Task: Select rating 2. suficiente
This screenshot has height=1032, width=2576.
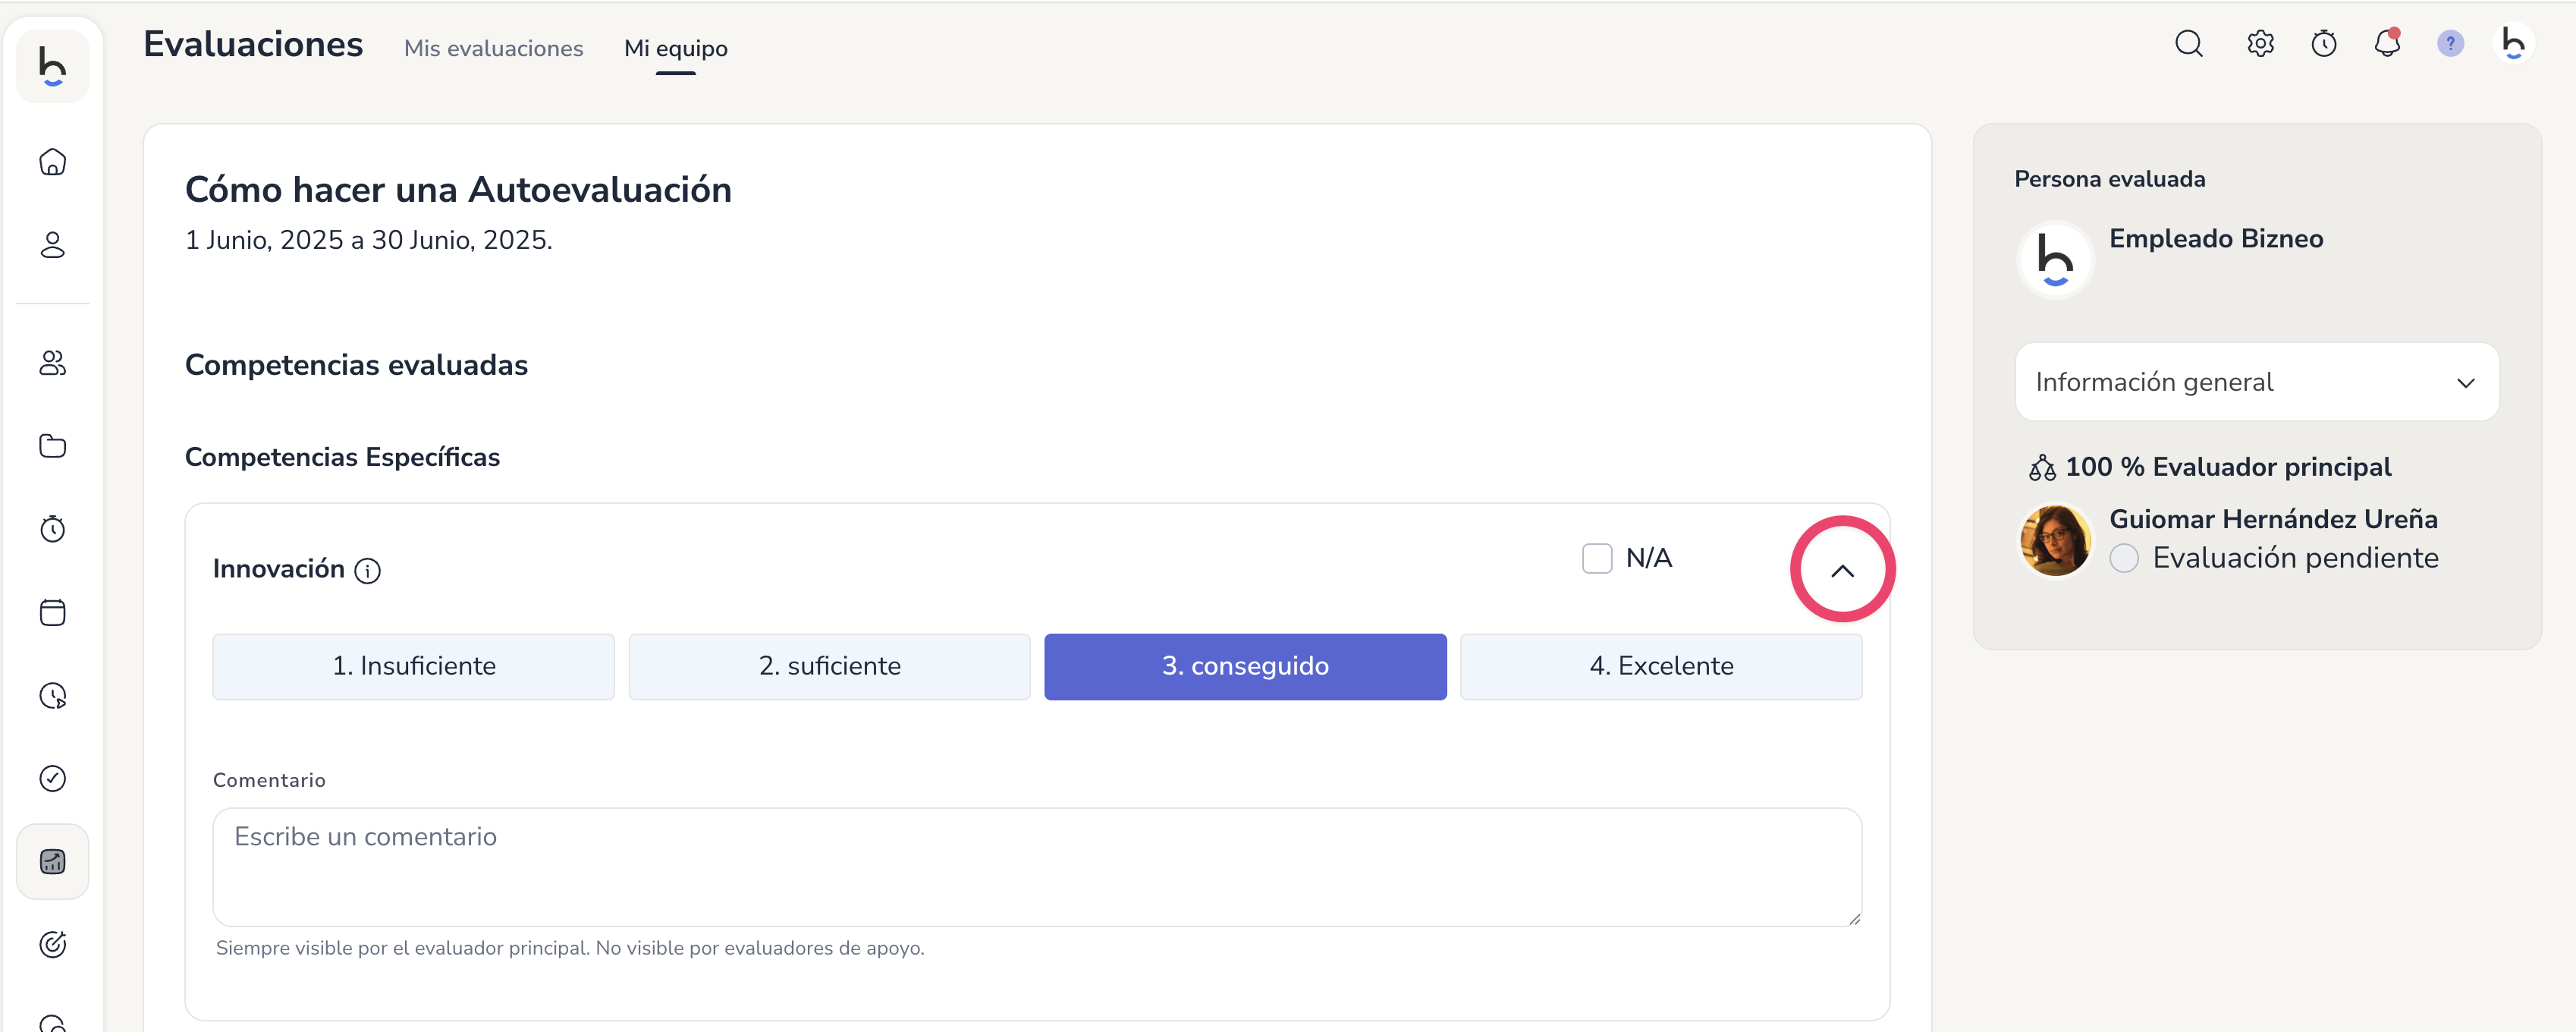Action: [829, 666]
